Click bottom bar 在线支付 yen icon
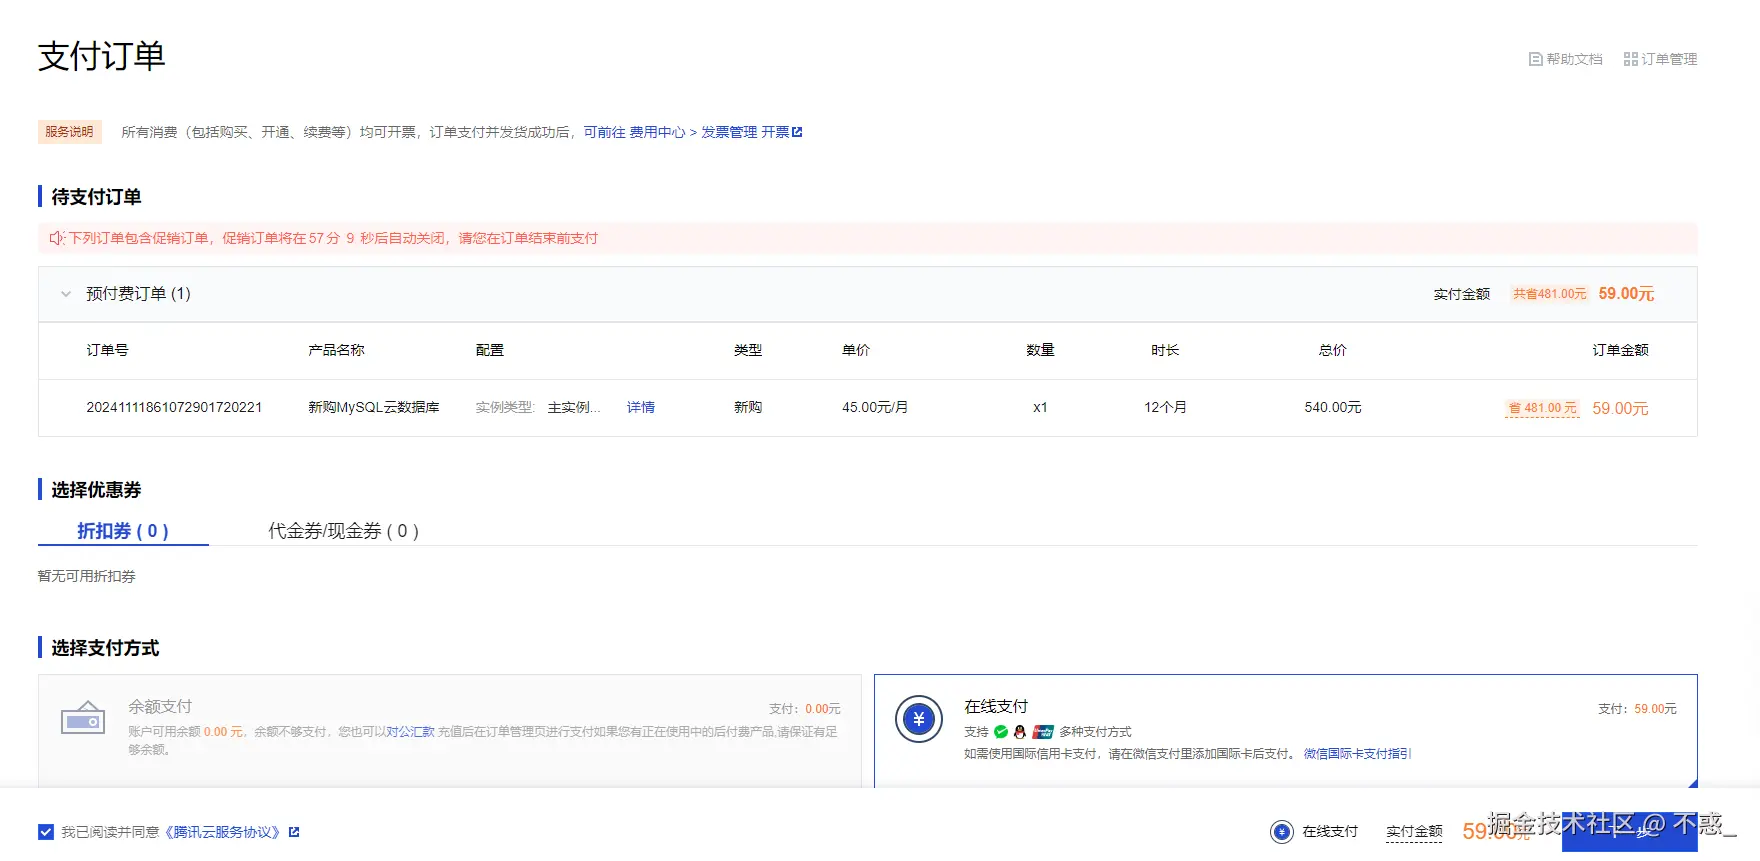This screenshot has width=1760, height=861. coord(1282,832)
